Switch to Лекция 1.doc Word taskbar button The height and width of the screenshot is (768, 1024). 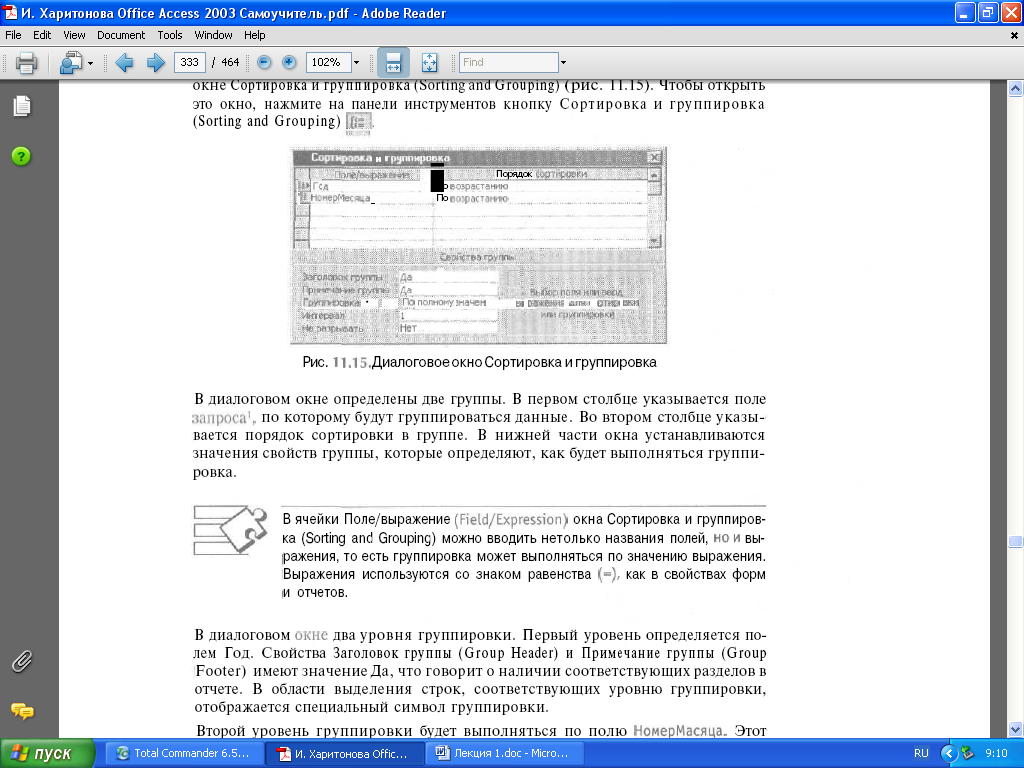(x=505, y=754)
